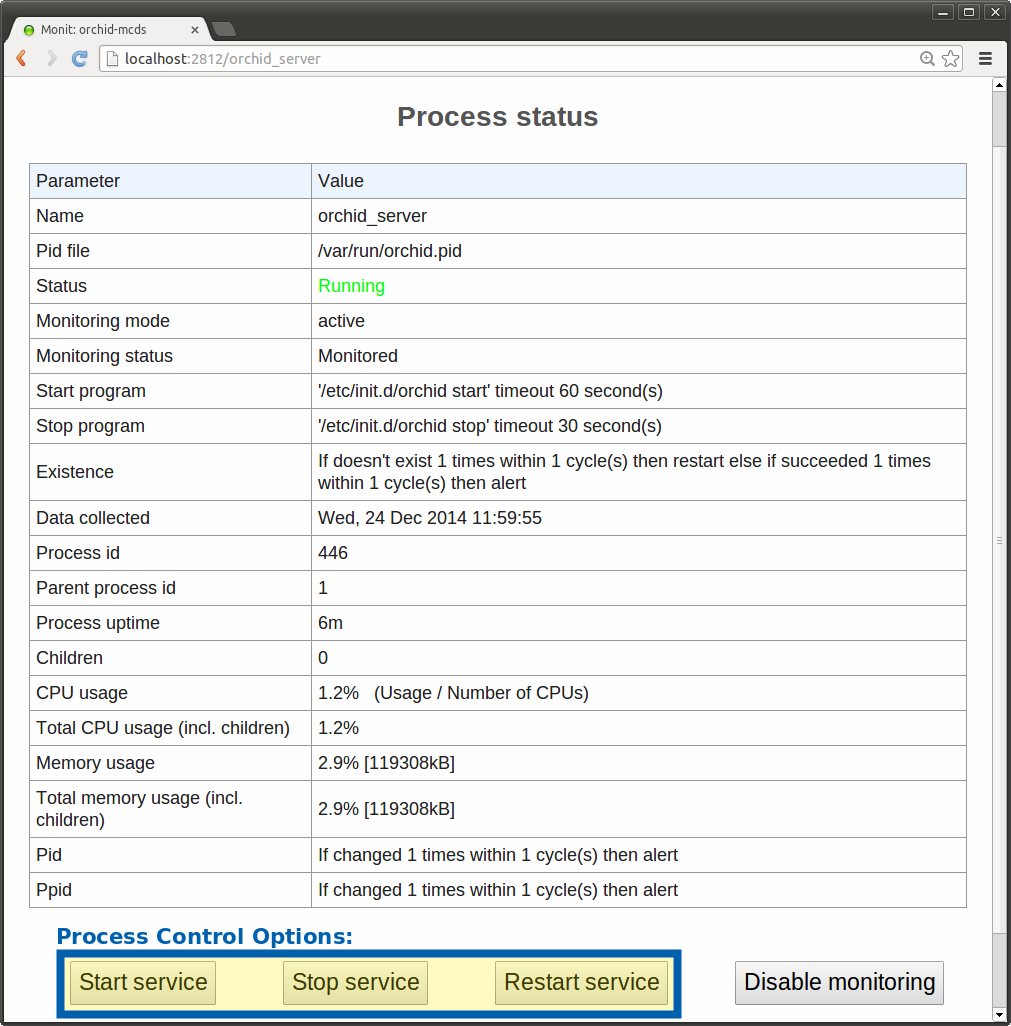Click the Start program command value

[490, 391]
